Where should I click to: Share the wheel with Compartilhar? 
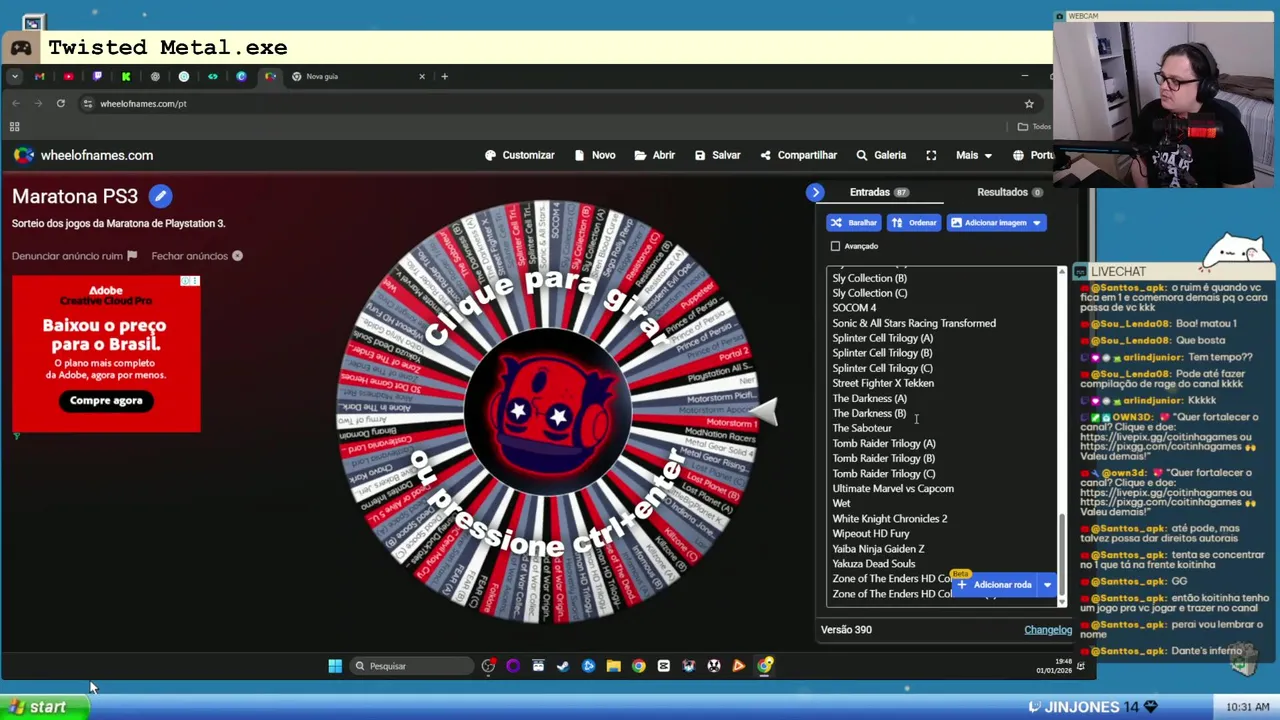coord(798,155)
